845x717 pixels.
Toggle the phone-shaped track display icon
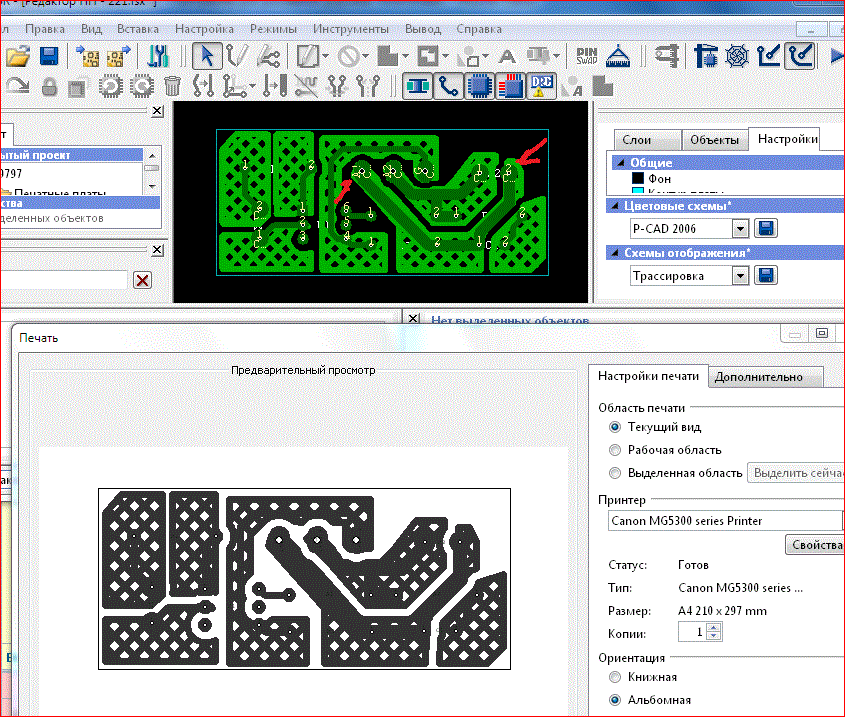pyautogui.click(x=448, y=86)
